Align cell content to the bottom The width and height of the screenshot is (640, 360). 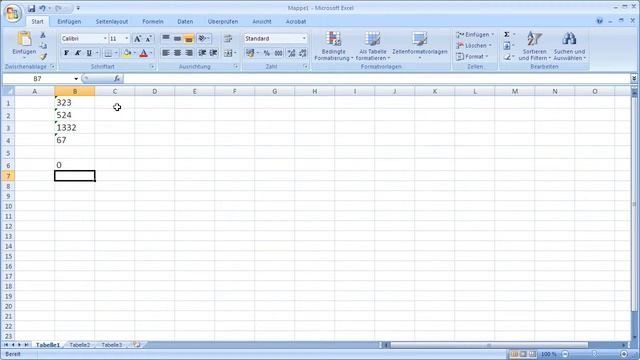pos(189,38)
